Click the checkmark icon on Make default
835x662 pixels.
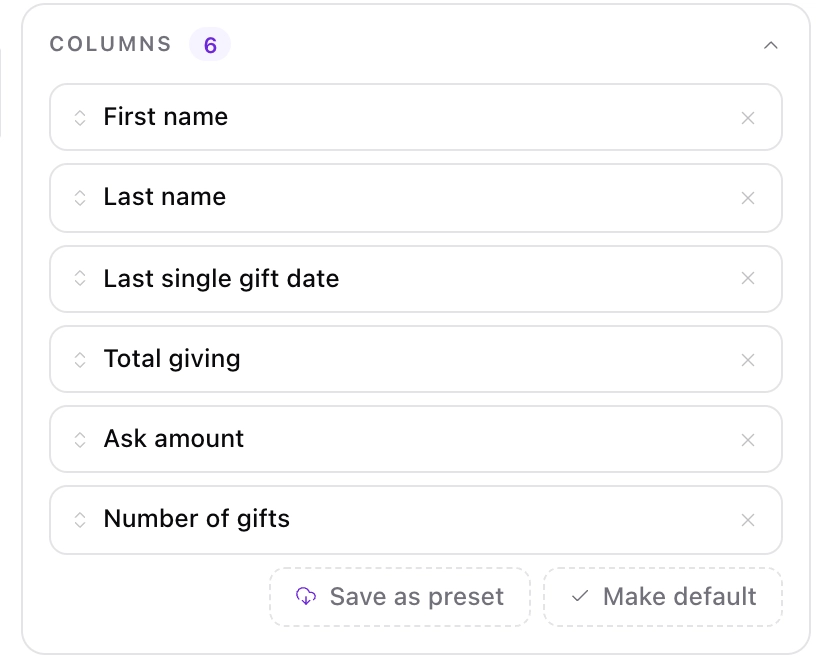pos(580,596)
